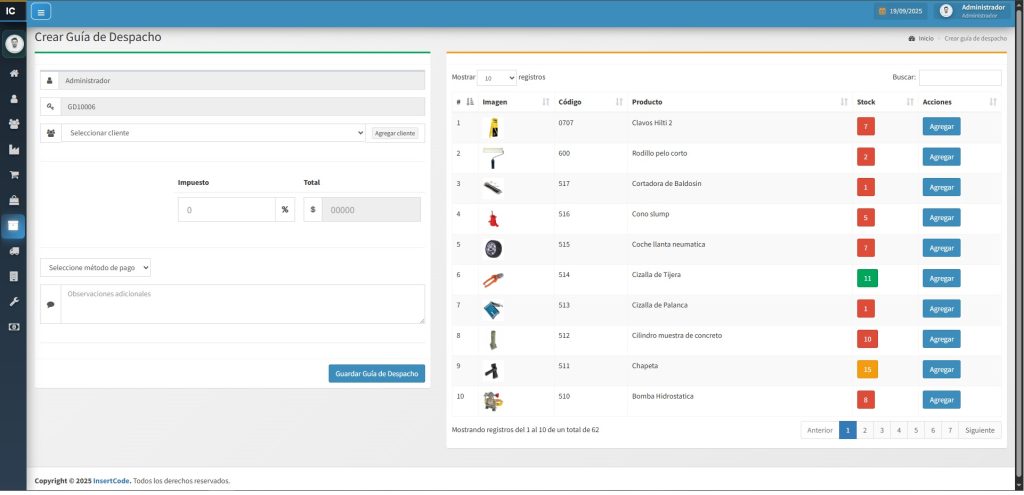Sort the table by the Código column

pyautogui.click(x=590, y=102)
